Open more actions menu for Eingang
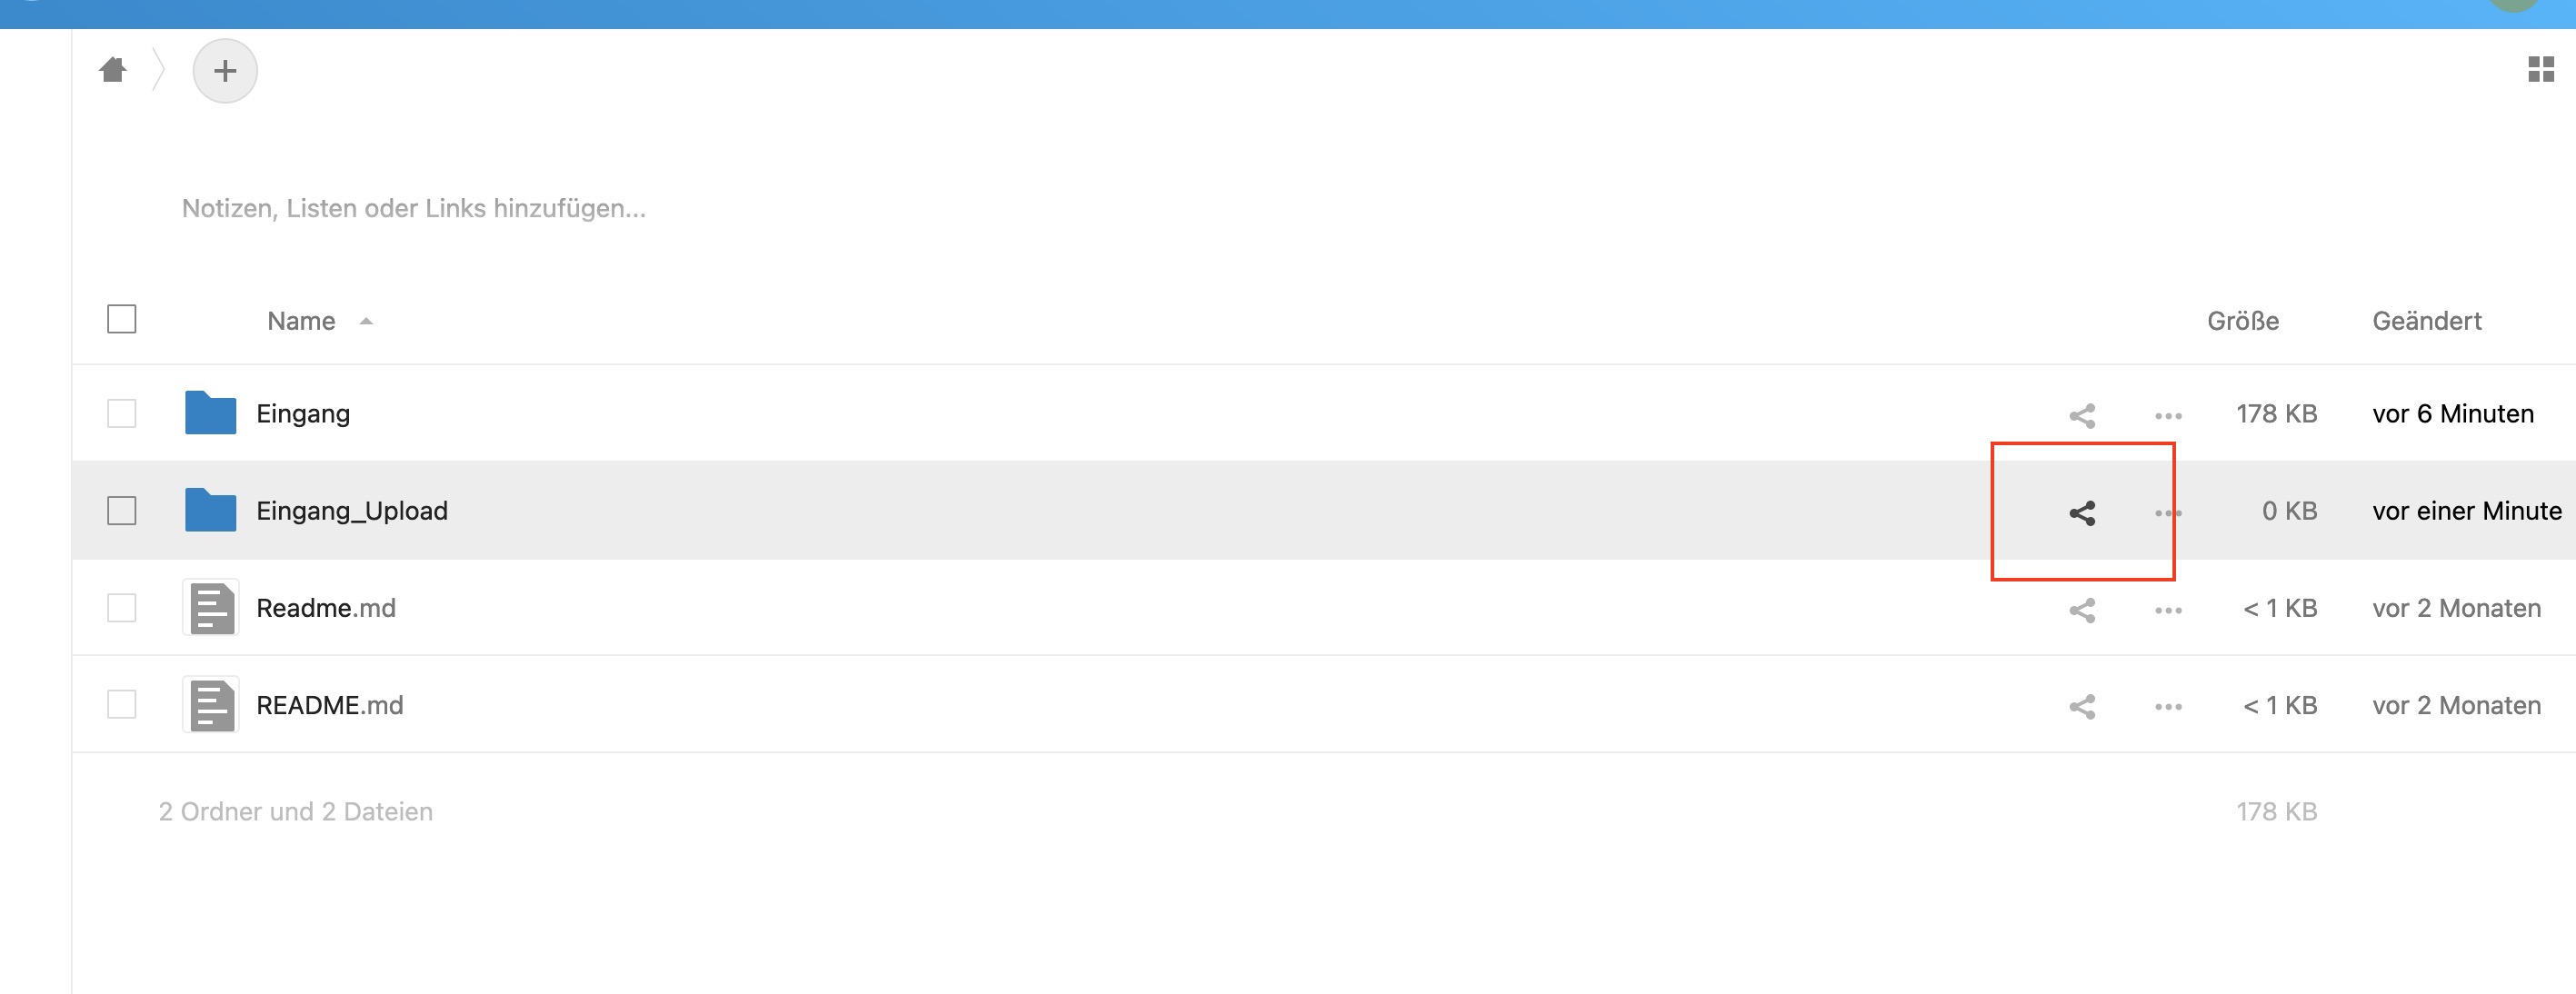The image size is (2576, 994). click(2168, 415)
